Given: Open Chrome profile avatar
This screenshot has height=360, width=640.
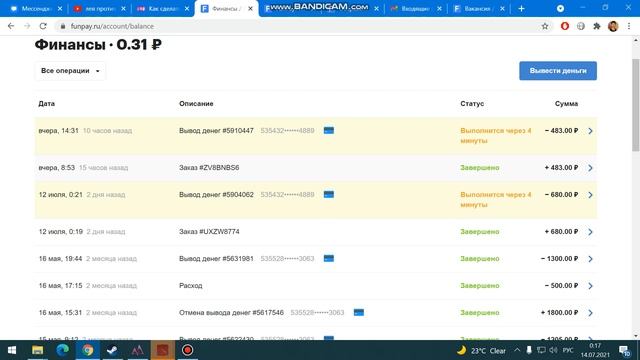Looking at the screenshot, I should click(613, 26).
